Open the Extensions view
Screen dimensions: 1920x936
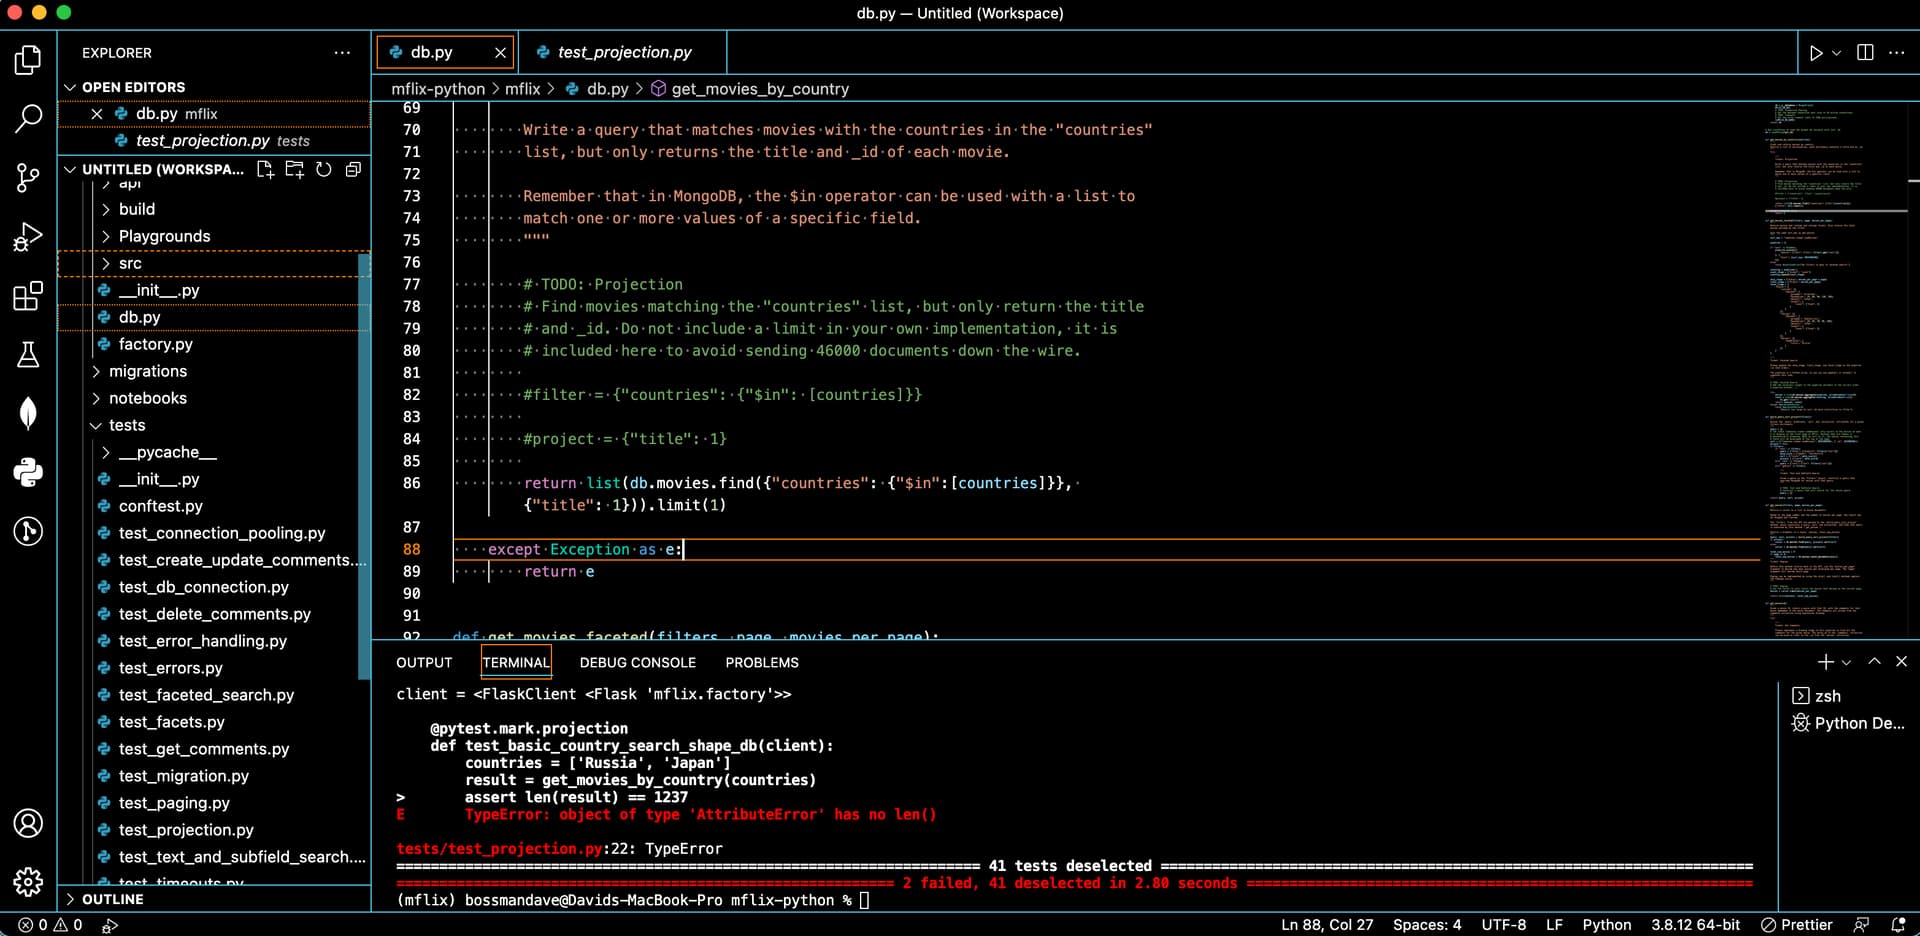27,296
